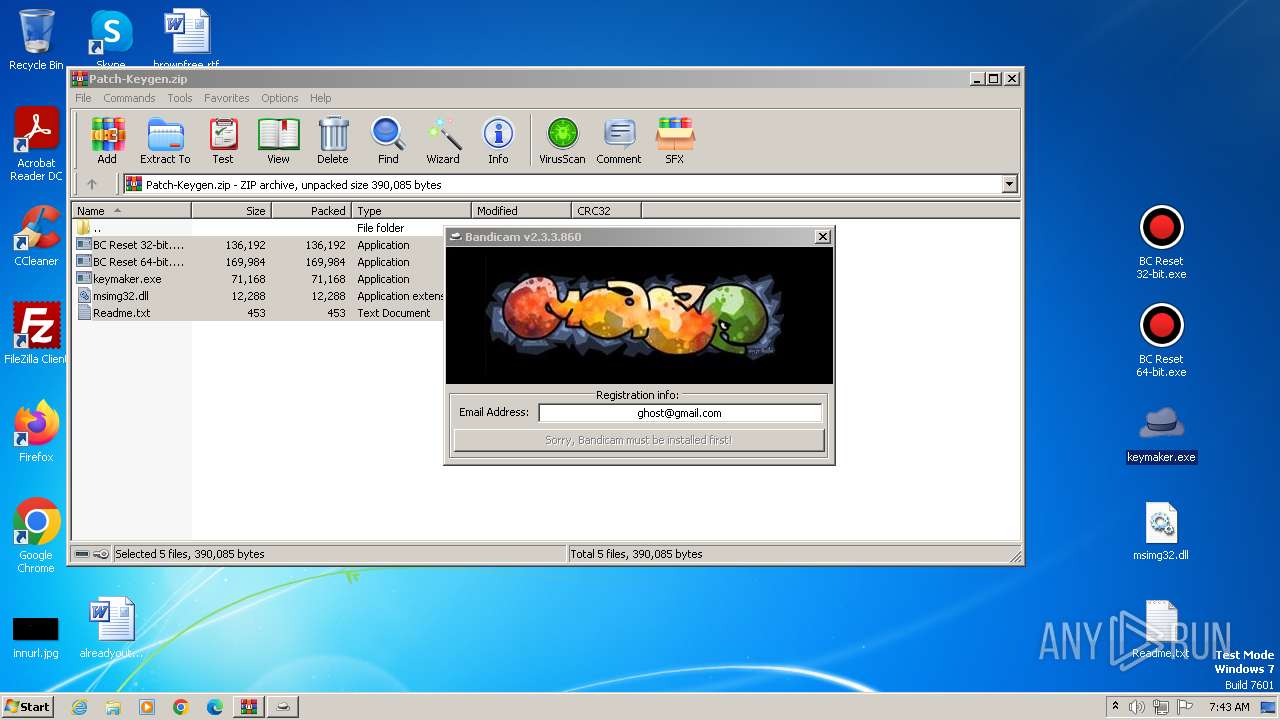Show archive Info
This screenshot has height=720, width=1280.
[x=498, y=140]
